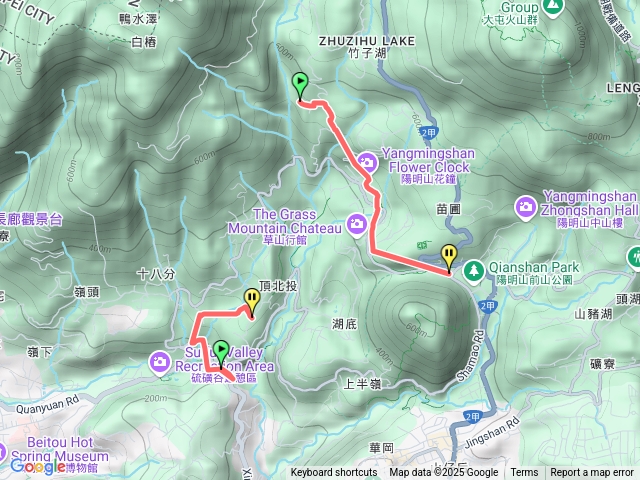The height and width of the screenshot is (480, 640).
Task: Click the Qianshan Park green tree icon
Action: pyautogui.click(x=473, y=270)
